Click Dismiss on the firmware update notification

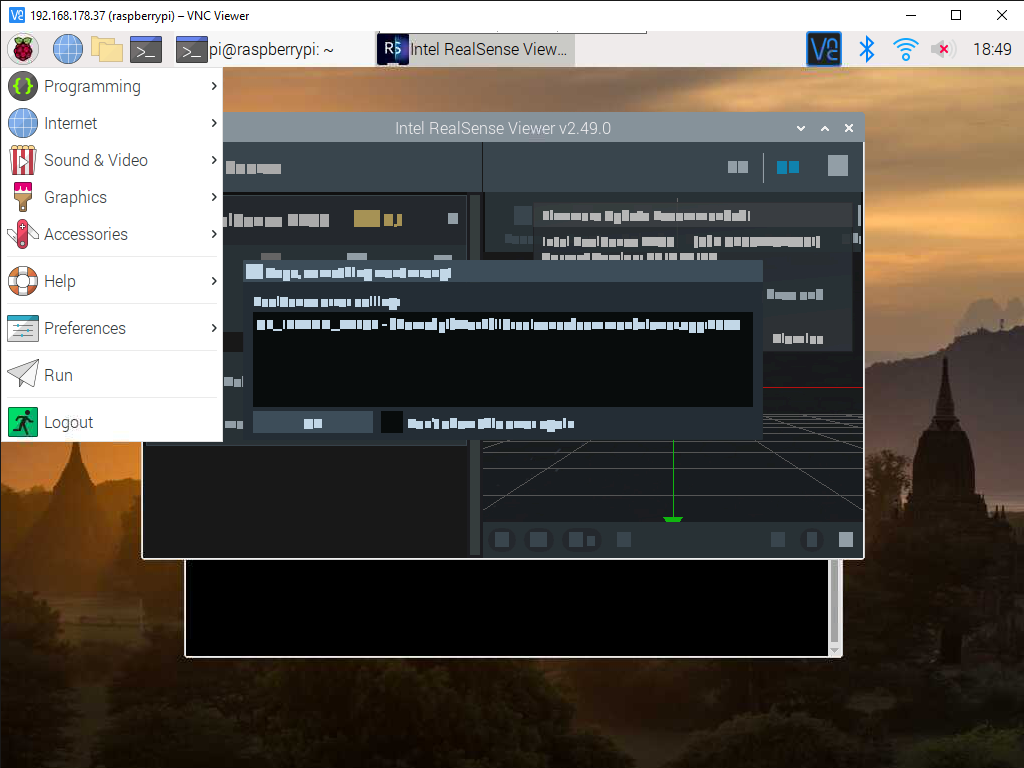coord(797,338)
